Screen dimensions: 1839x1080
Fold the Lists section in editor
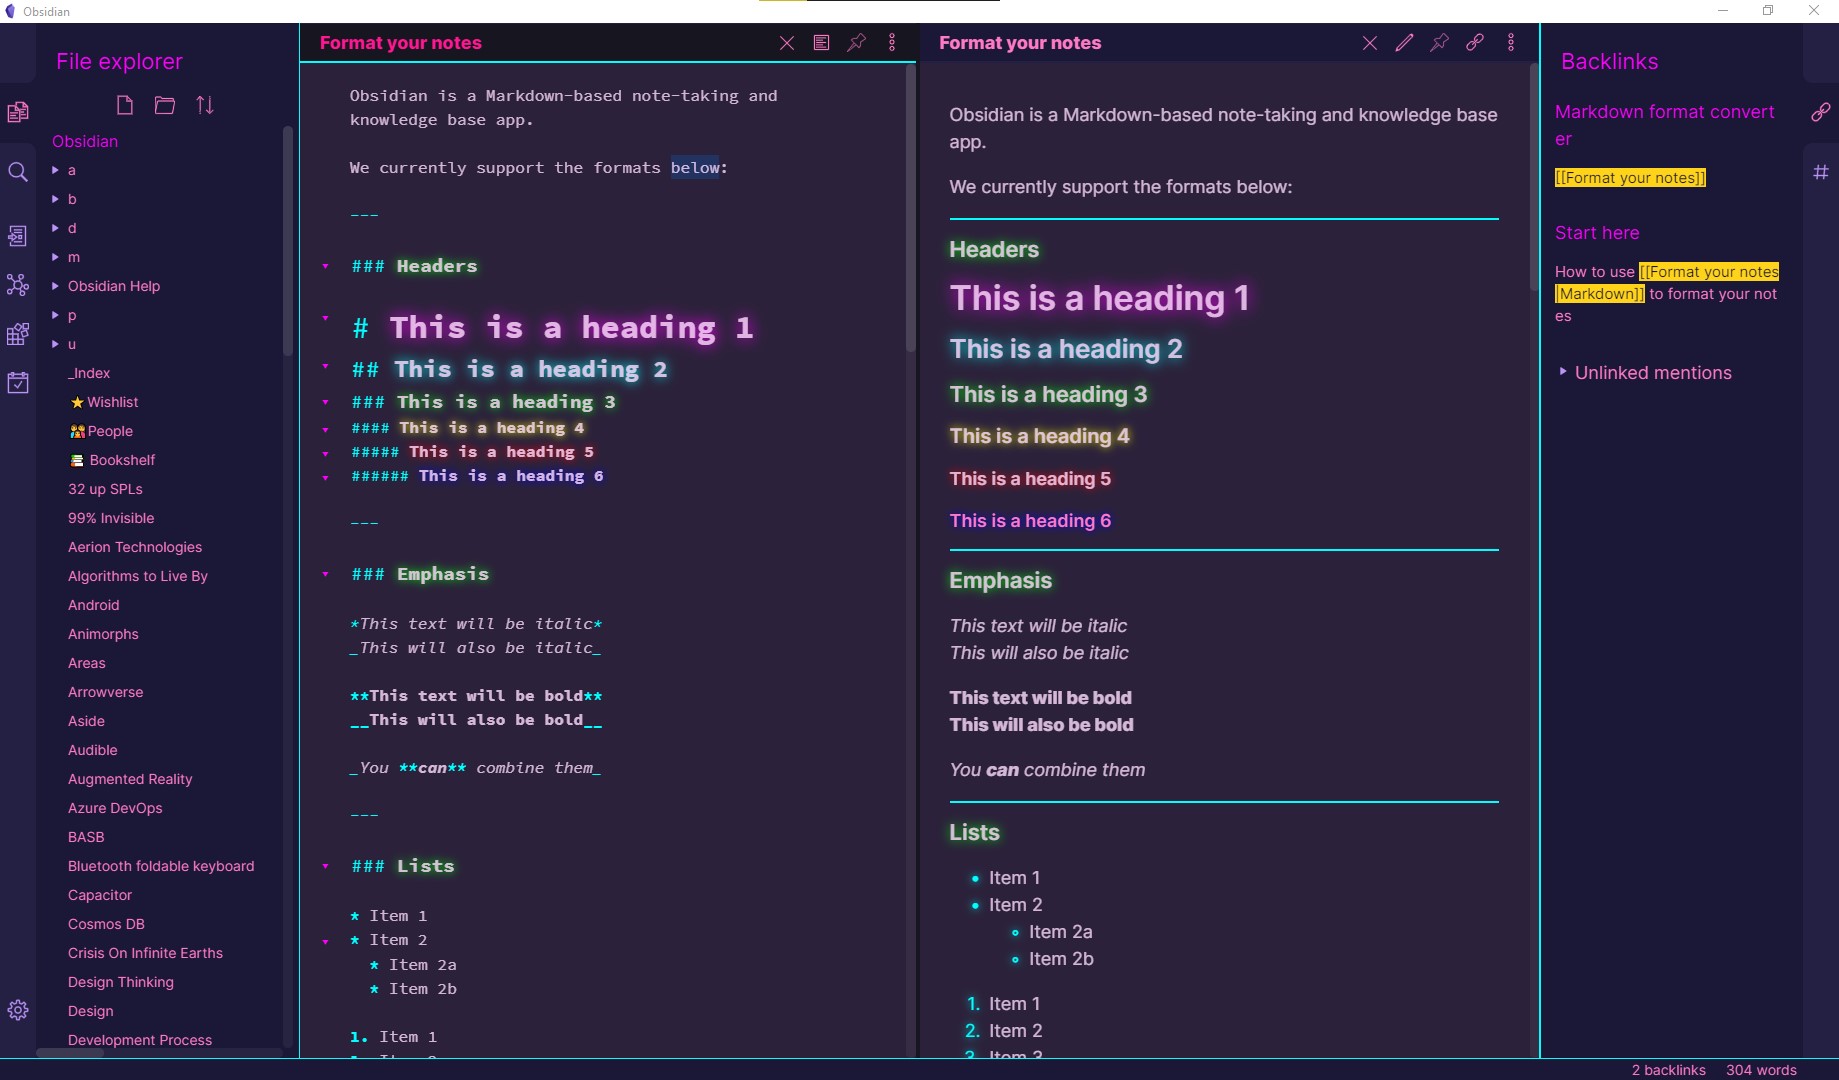click(x=326, y=867)
